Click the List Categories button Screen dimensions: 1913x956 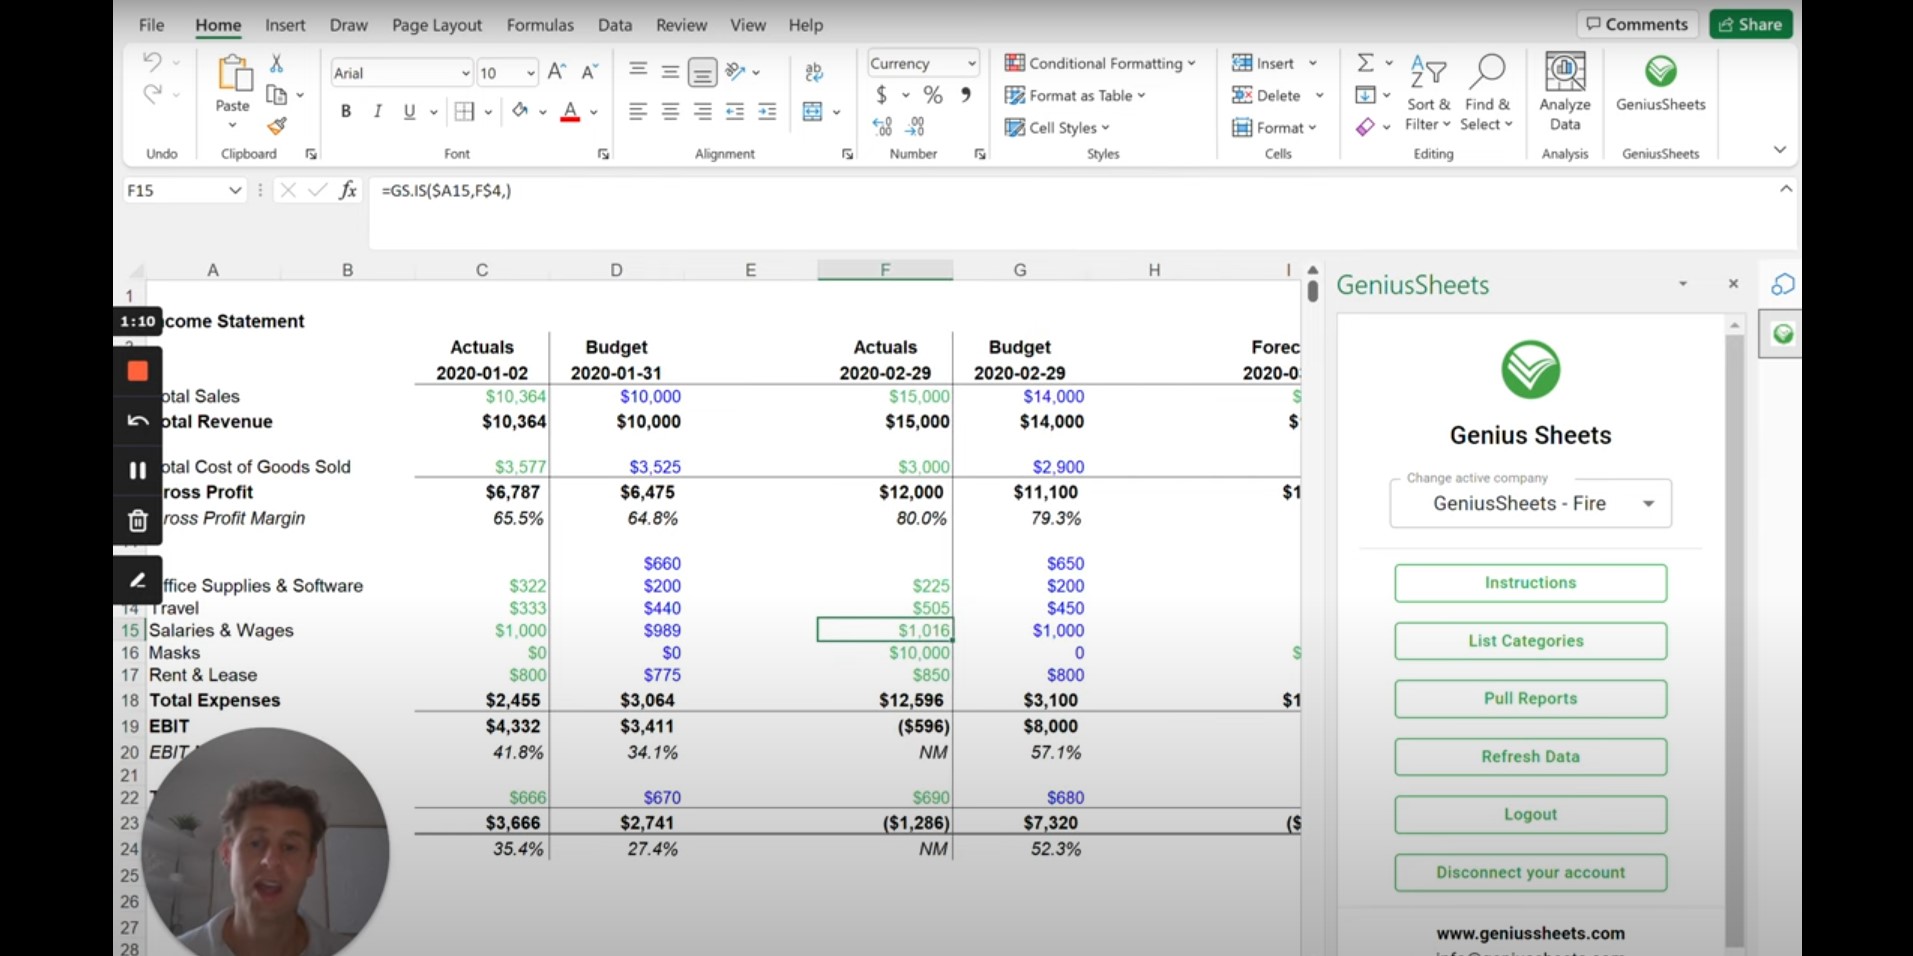(x=1530, y=641)
